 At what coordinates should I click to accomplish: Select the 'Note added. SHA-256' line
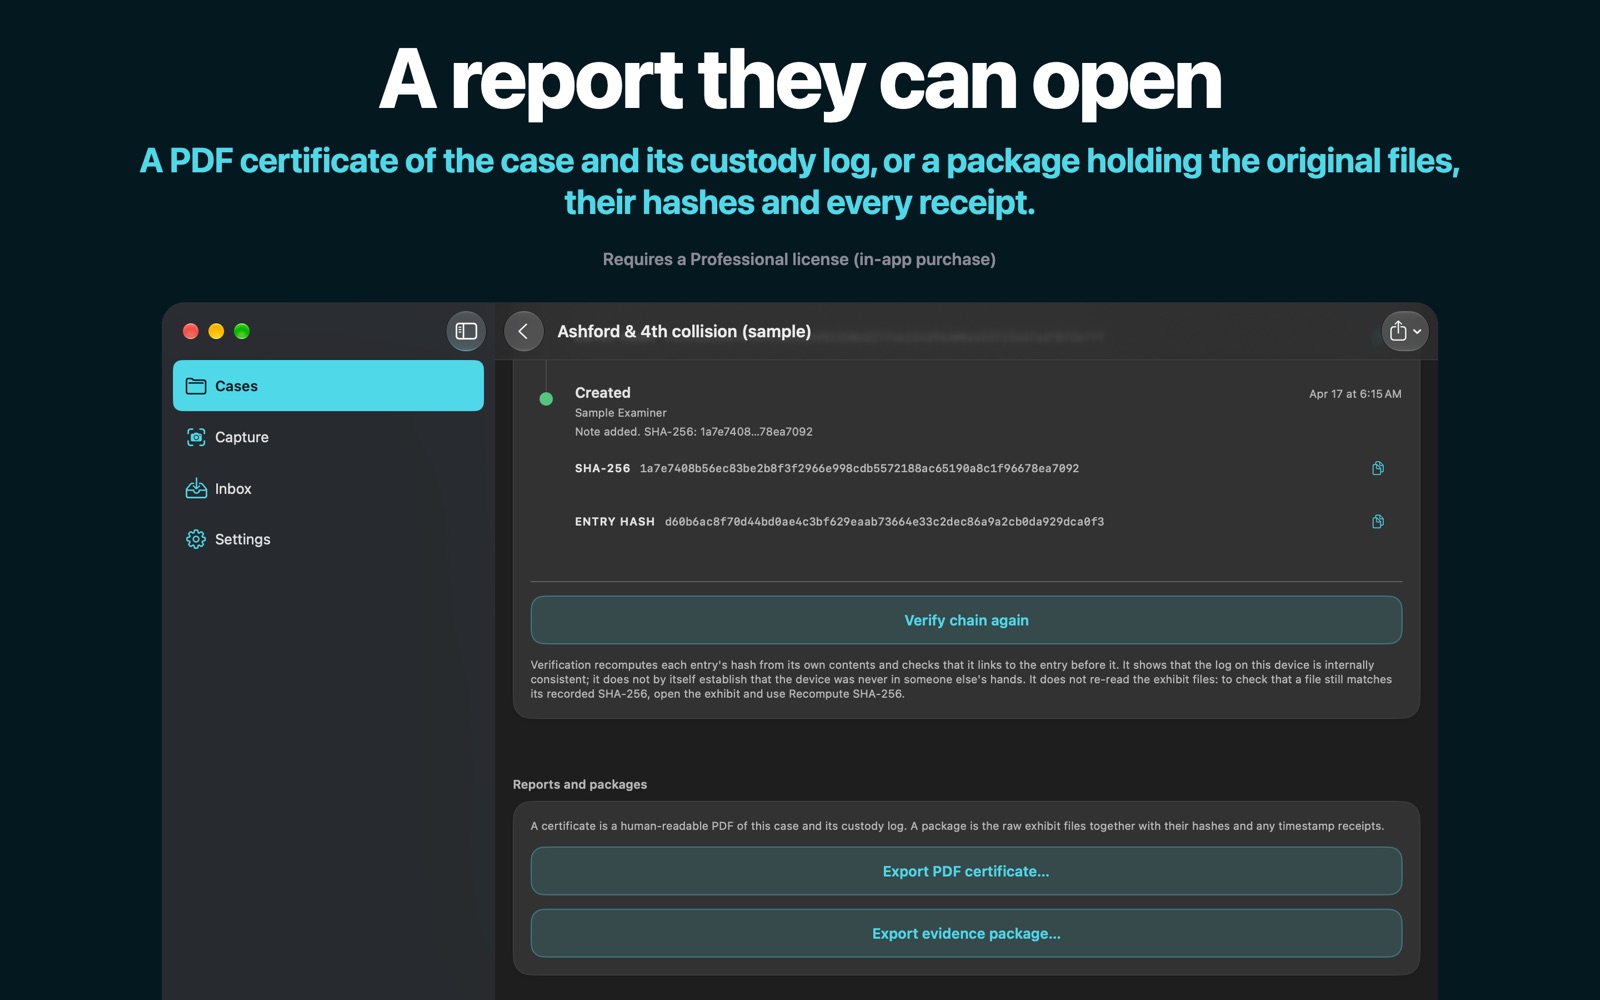click(x=694, y=432)
